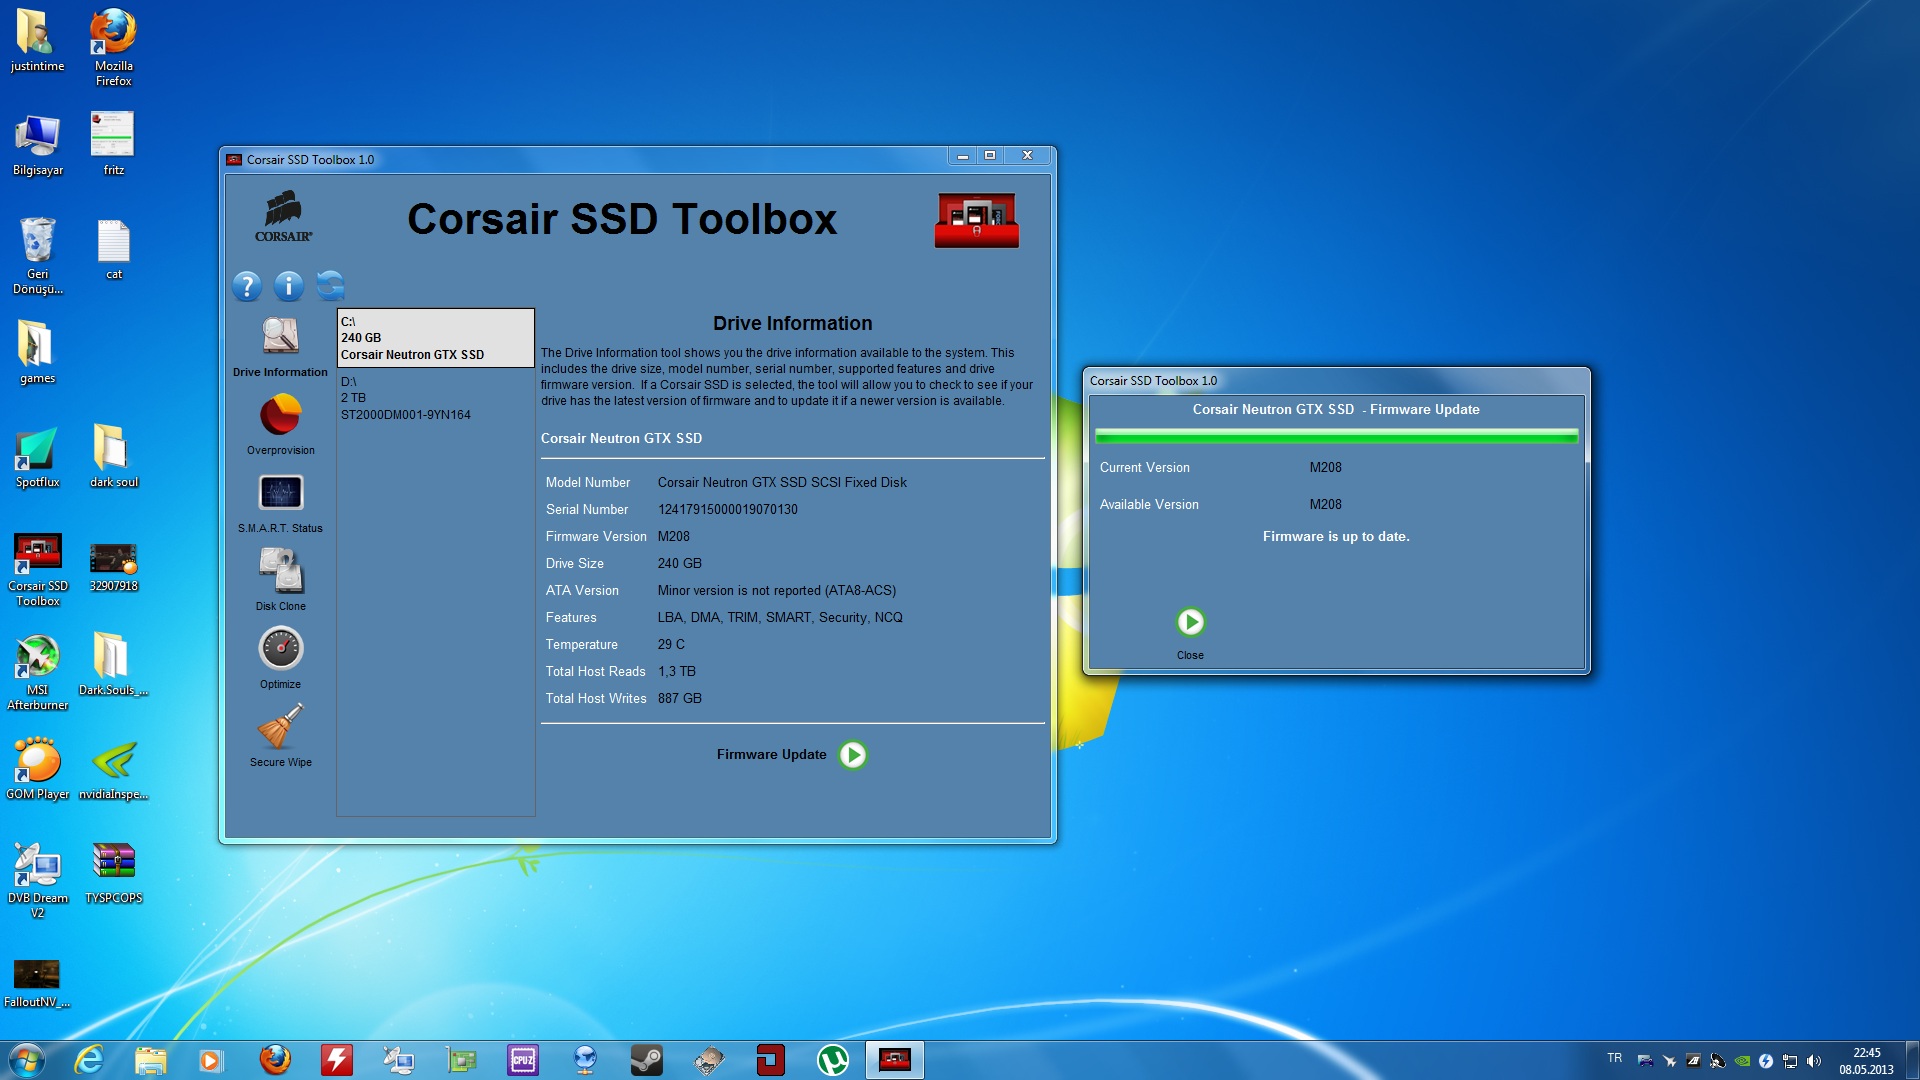Open the 32907918 desktop file

[113, 568]
